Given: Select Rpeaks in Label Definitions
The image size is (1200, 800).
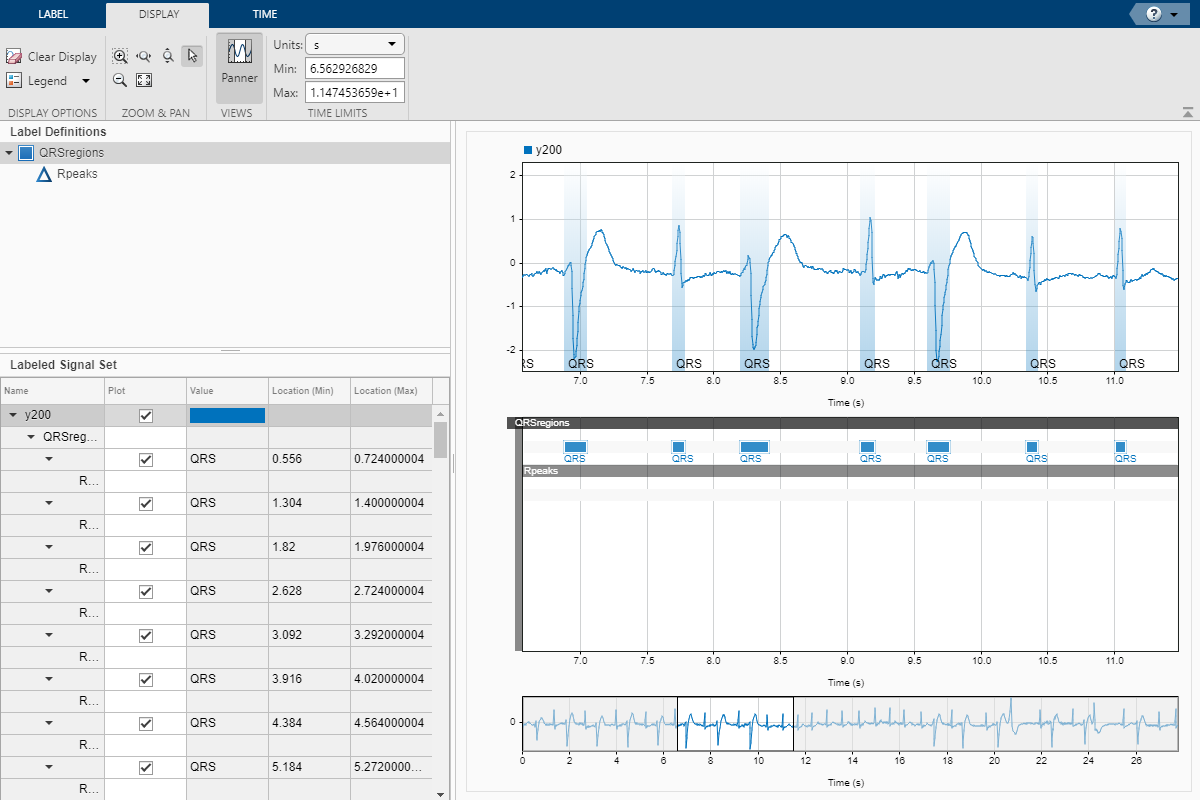Looking at the screenshot, I should pyautogui.click(x=77, y=174).
